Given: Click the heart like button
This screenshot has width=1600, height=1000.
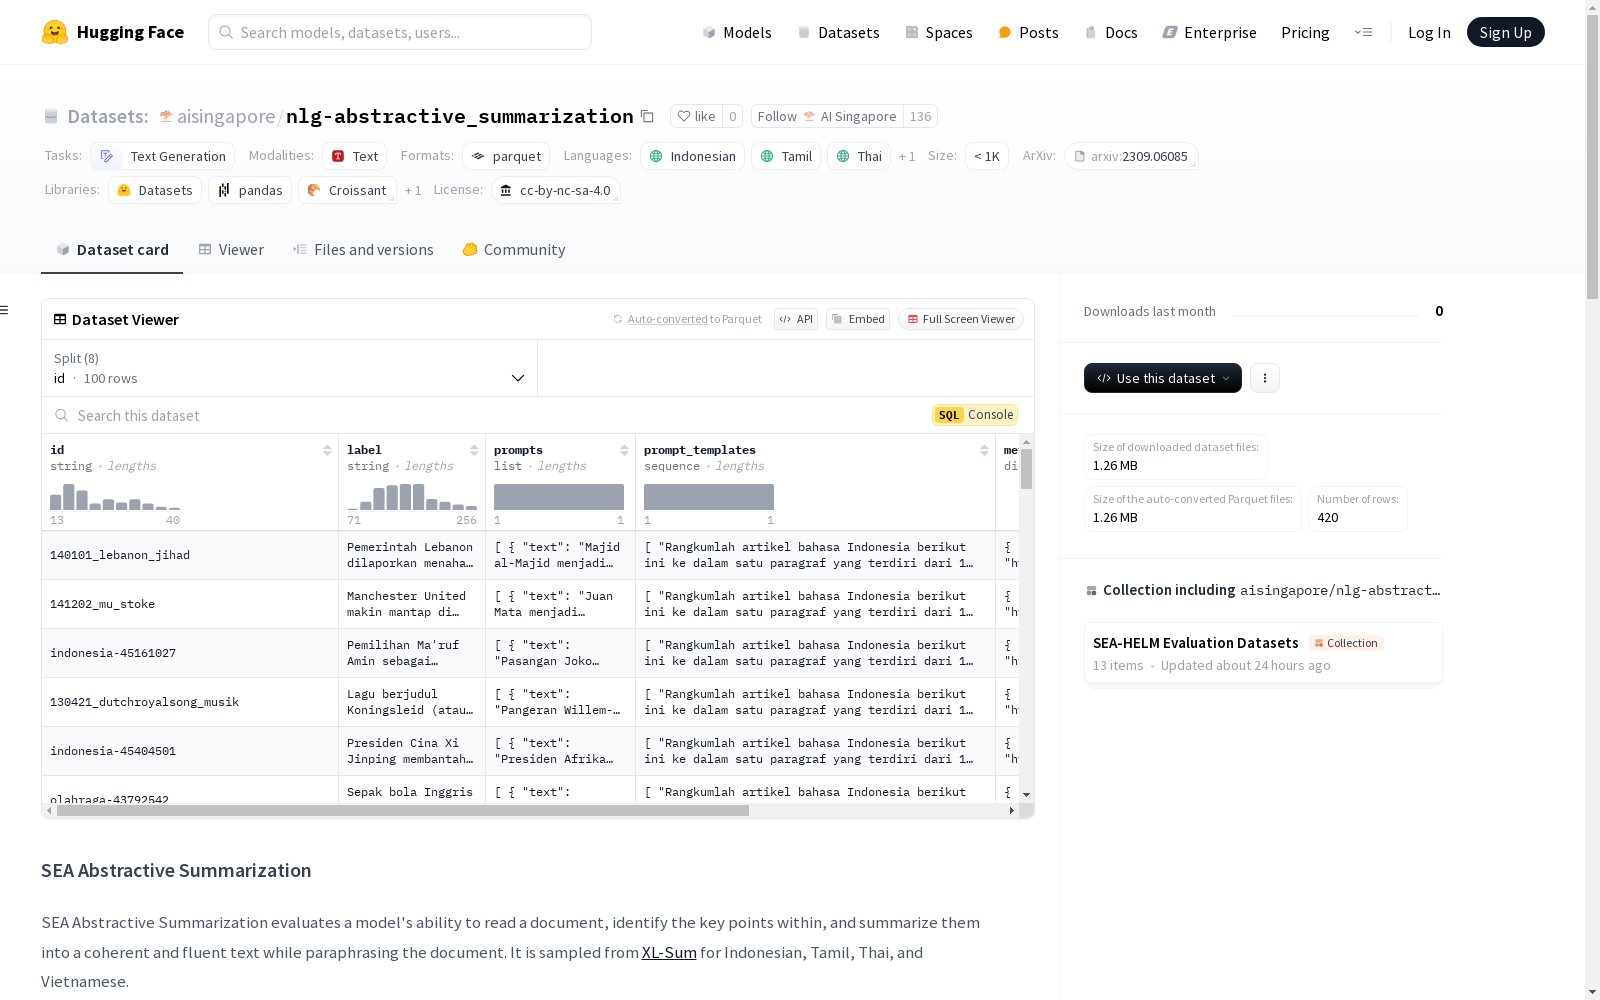Looking at the screenshot, I should (696, 116).
